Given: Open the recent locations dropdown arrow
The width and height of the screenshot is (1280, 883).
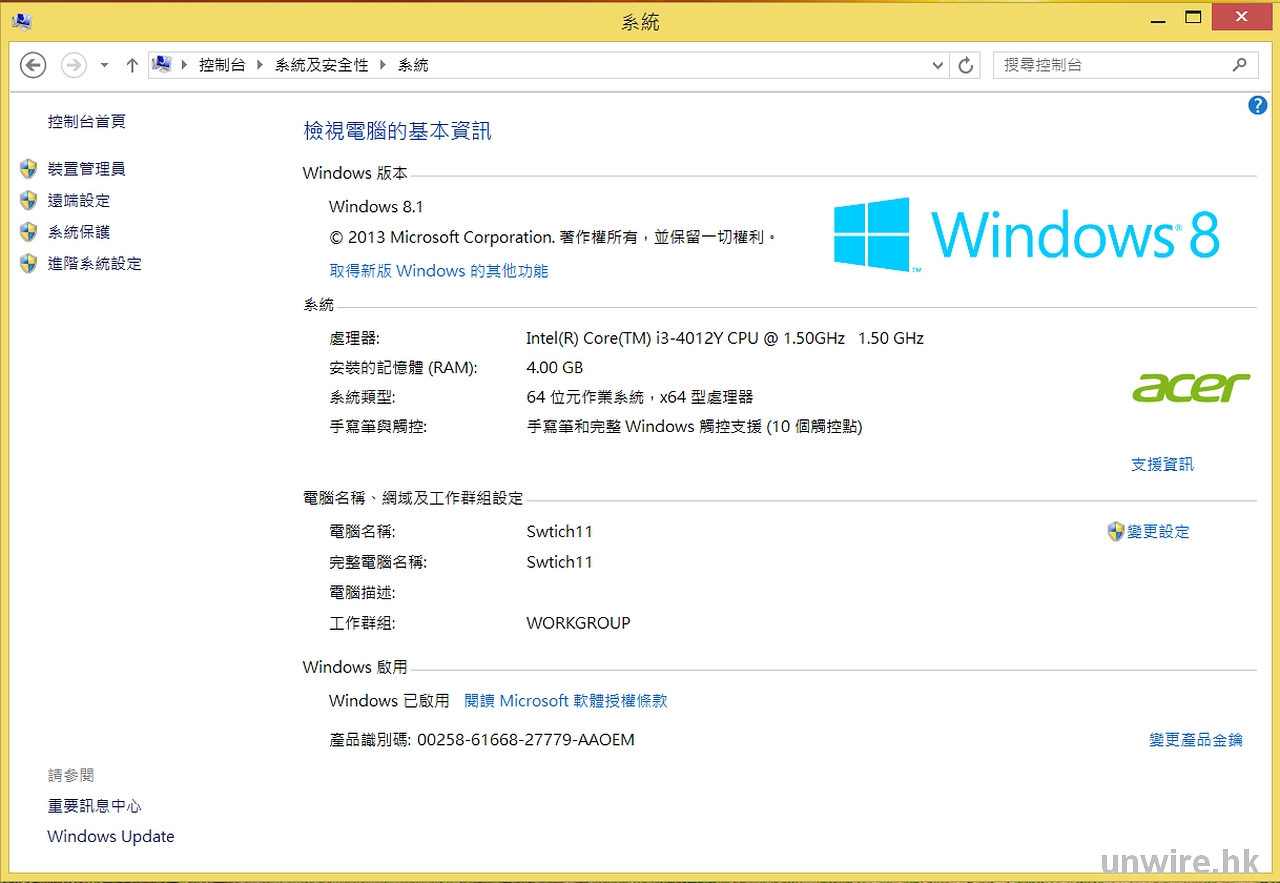Looking at the screenshot, I should [104, 65].
